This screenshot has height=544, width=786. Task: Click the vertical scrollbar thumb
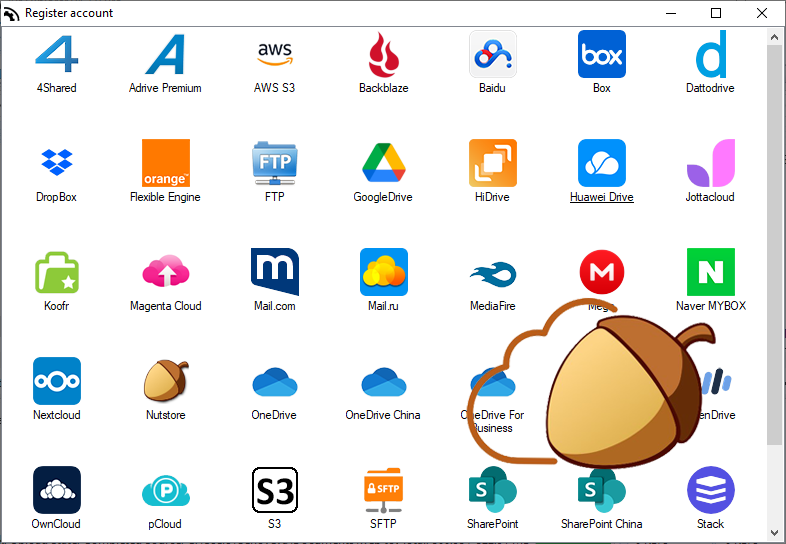pyautogui.click(x=774, y=244)
